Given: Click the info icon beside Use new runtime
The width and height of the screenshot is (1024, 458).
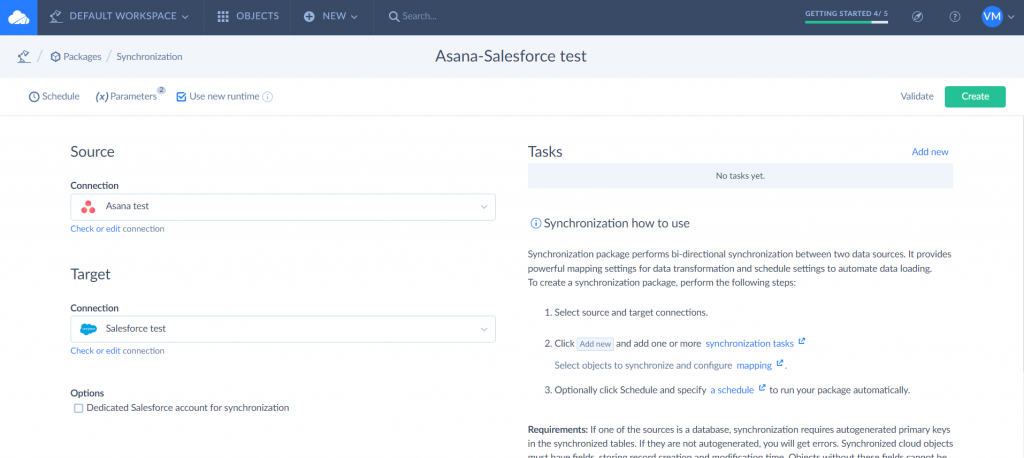Looking at the screenshot, I should 268,97.
